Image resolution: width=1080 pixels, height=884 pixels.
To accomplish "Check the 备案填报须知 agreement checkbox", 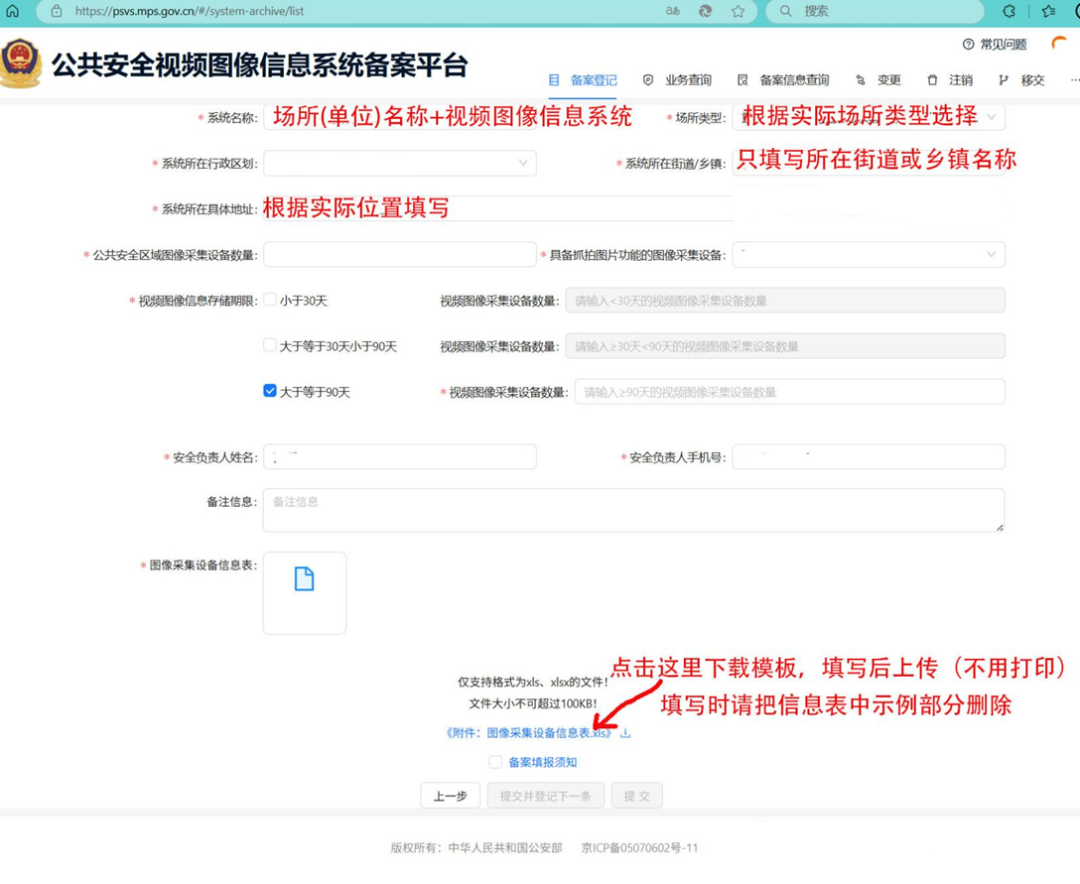I will [x=495, y=761].
